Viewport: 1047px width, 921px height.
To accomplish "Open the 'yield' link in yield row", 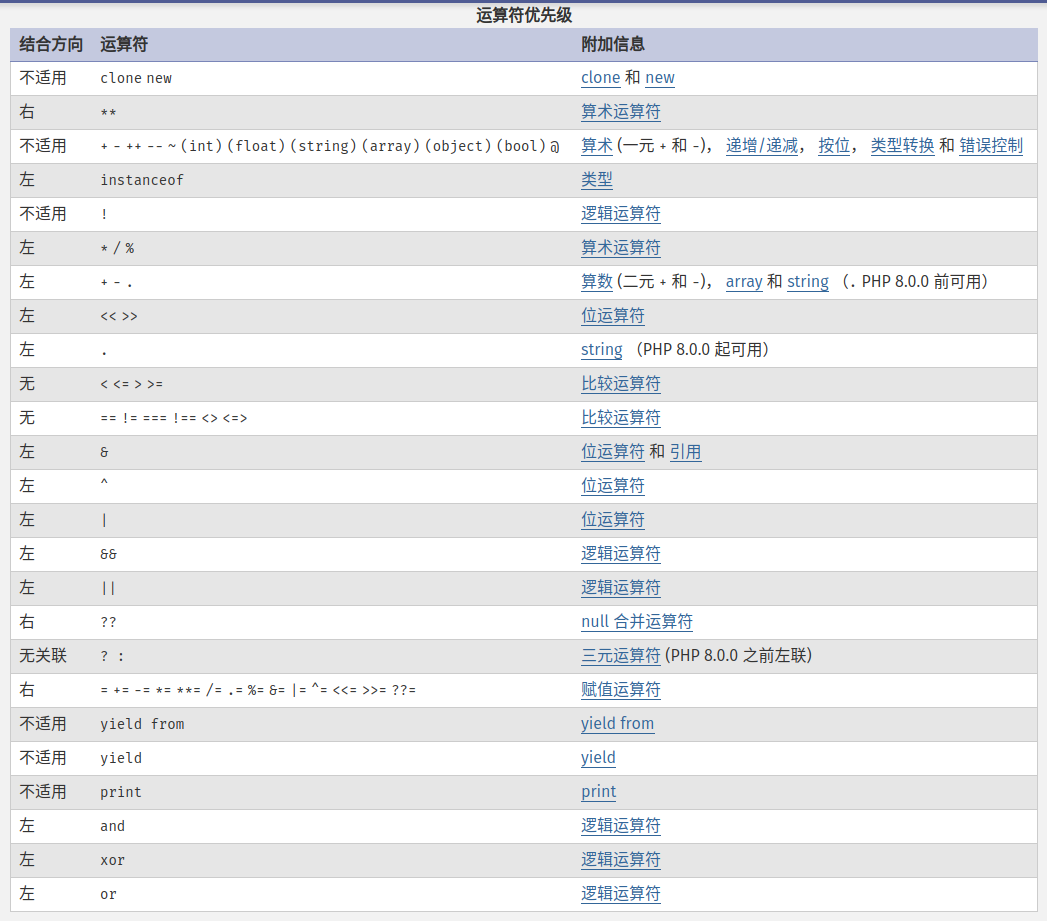I will click(x=598, y=758).
